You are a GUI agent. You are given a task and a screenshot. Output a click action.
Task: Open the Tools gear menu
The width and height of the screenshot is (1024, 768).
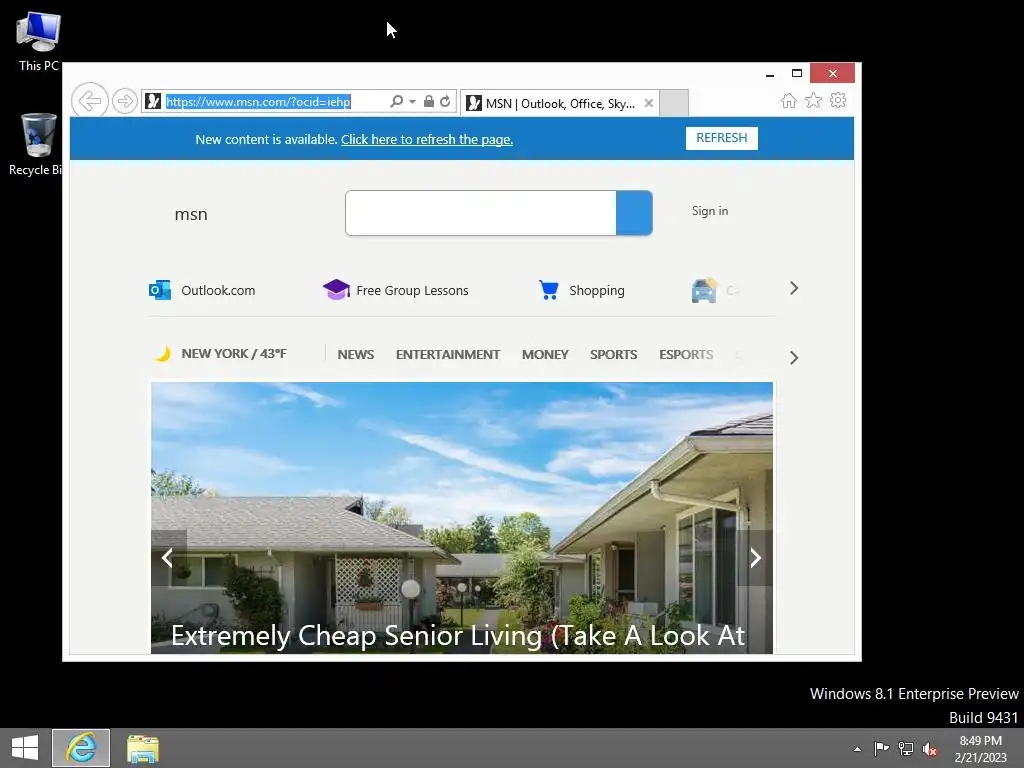pyautogui.click(x=838, y=101)
